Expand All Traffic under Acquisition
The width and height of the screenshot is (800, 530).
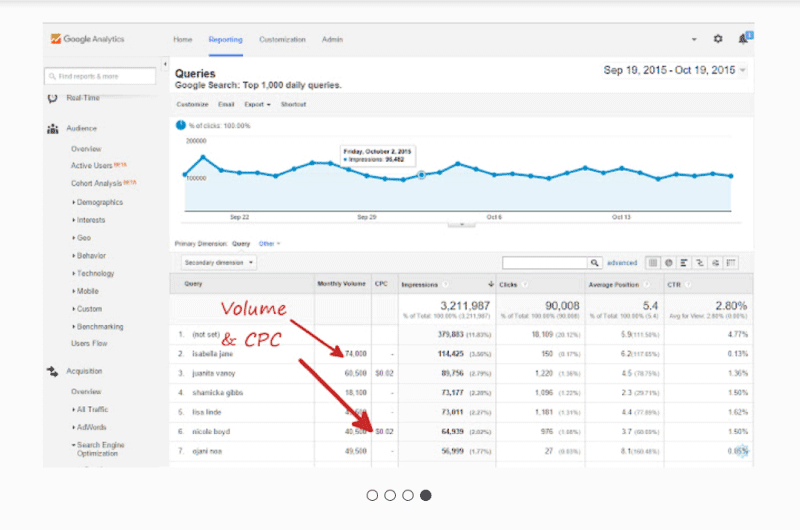[90, 410]
